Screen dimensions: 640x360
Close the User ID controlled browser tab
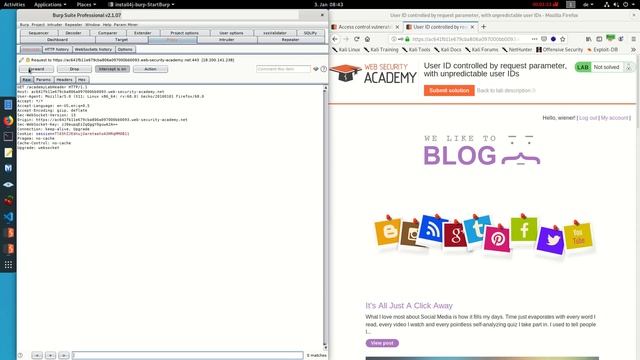pos(472,27)
